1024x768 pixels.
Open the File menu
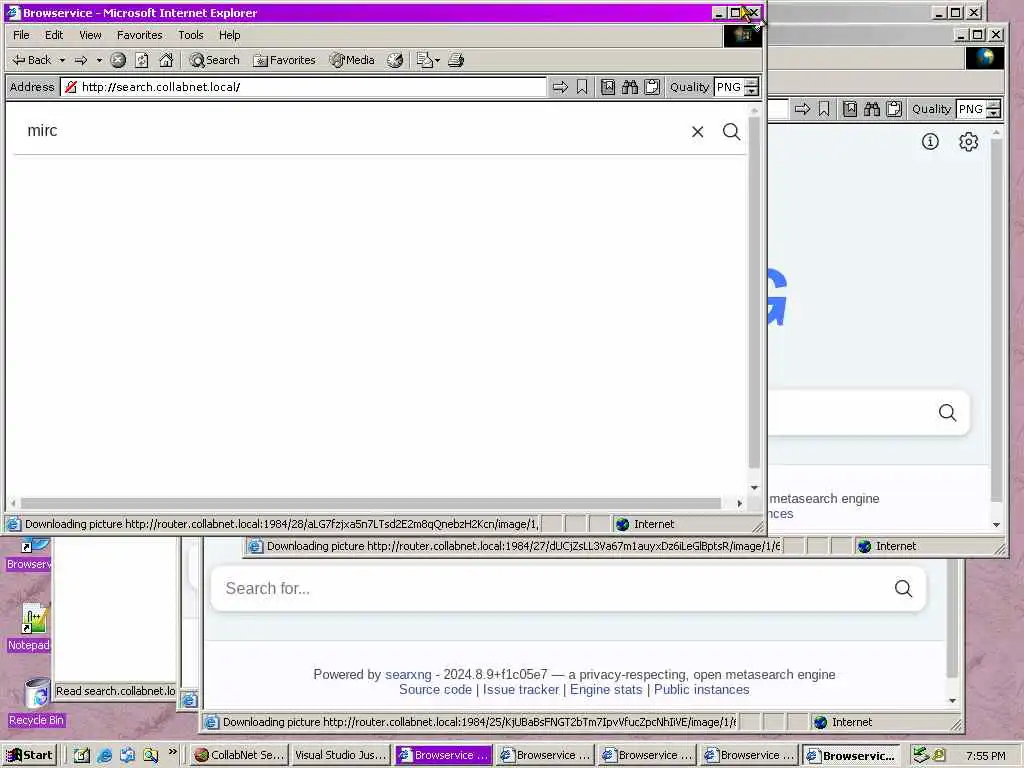point(21,35)
